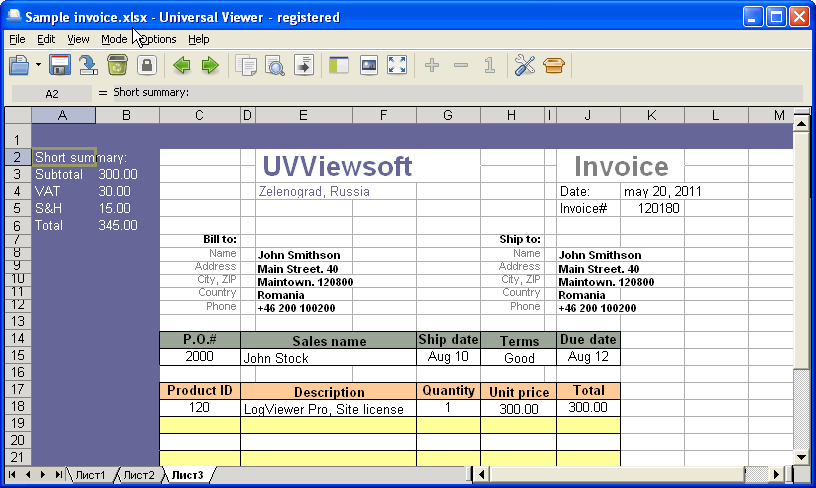Open the Options menu
Screen dimensions: 816x488
tap(157, 39)
